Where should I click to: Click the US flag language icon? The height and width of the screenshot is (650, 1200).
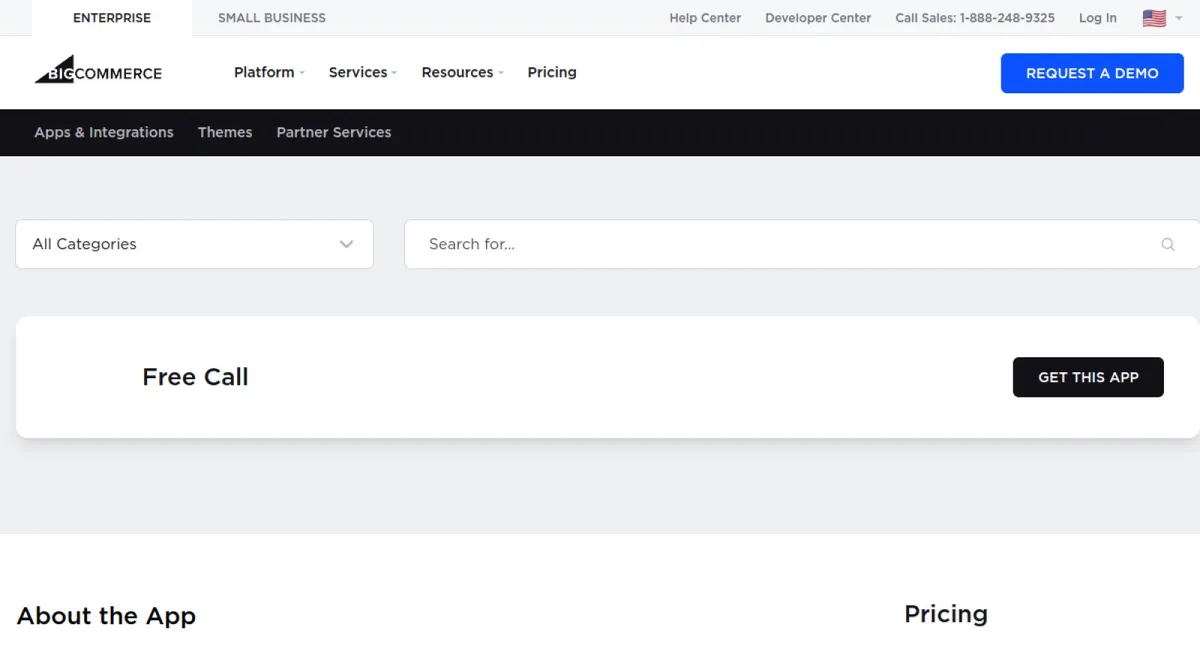pyautogui.click(x=1154, y=18)
